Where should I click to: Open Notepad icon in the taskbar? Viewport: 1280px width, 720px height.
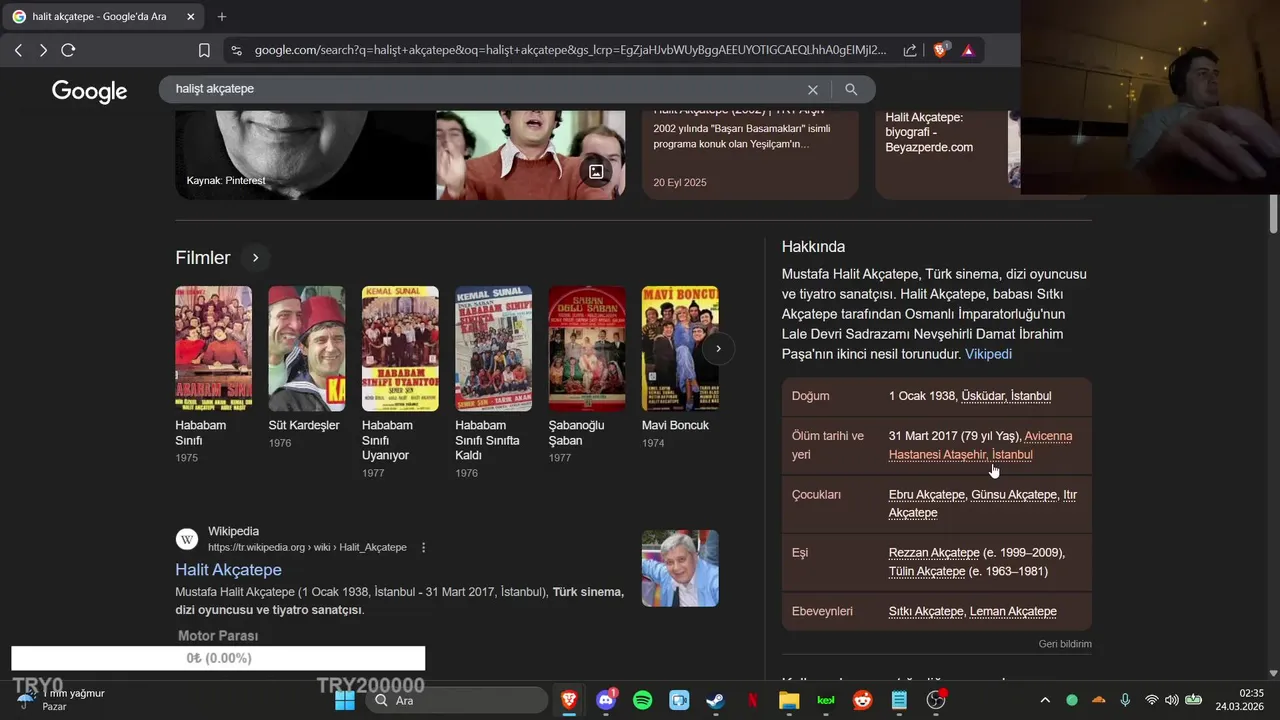coord(900,700)
